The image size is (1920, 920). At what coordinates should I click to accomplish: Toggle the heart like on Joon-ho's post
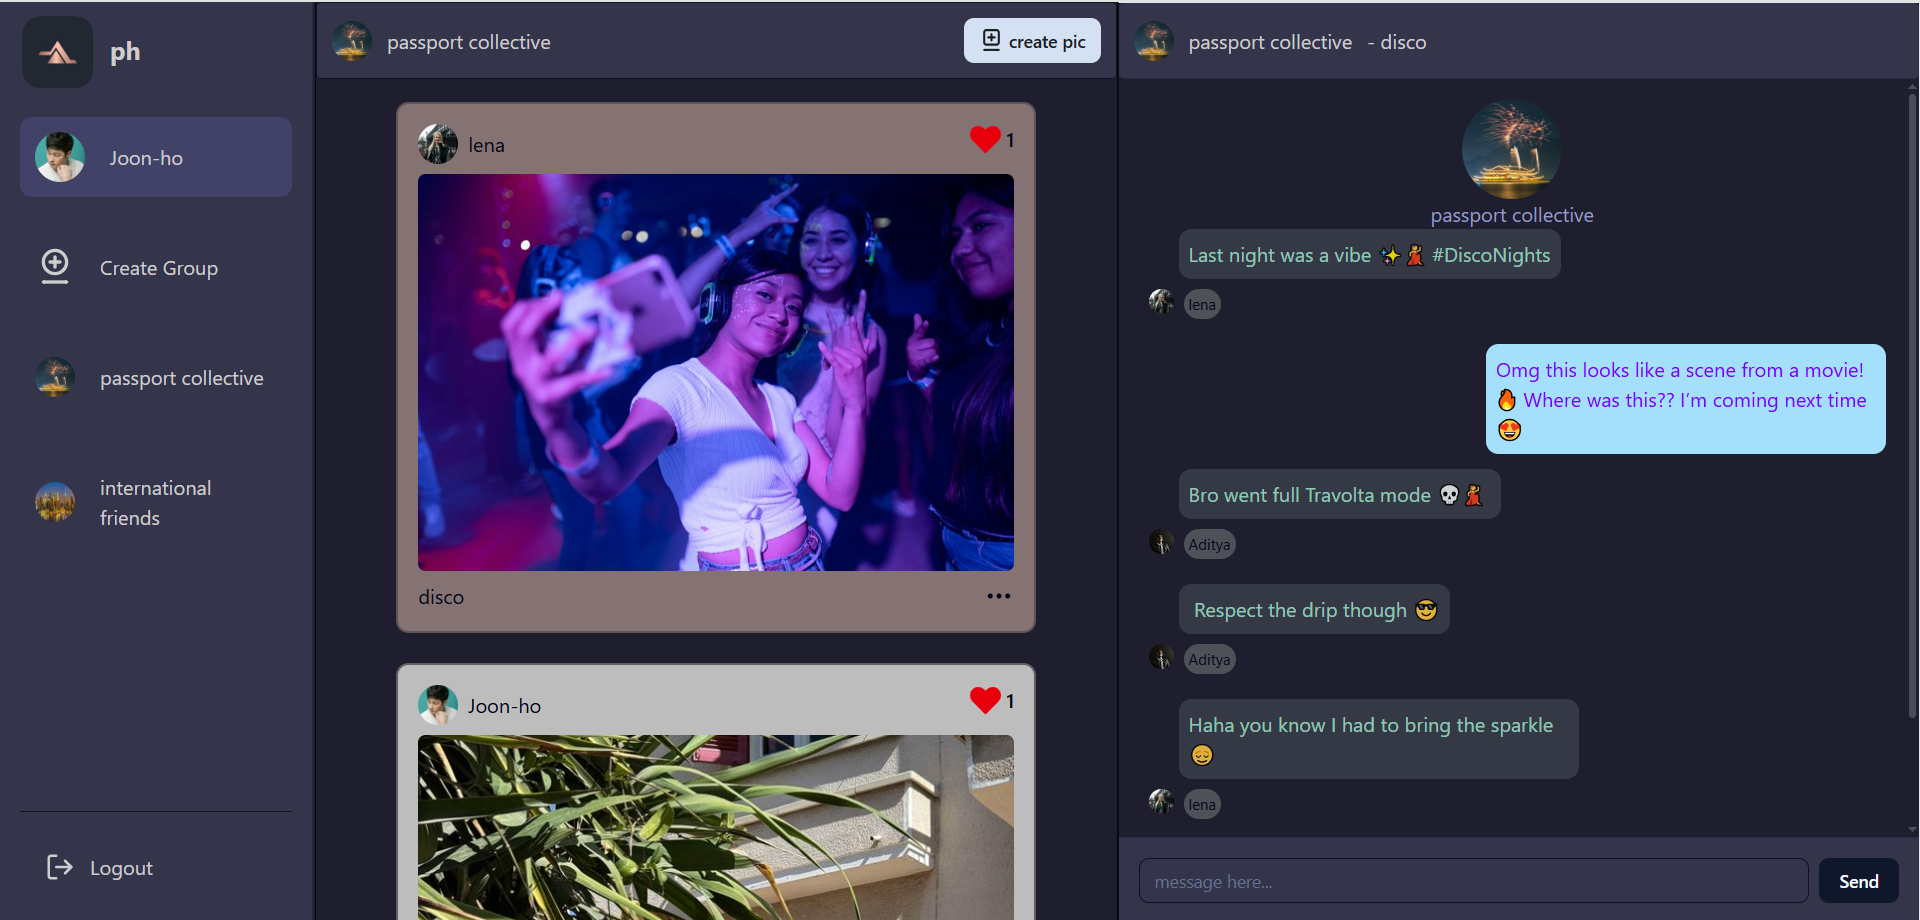[x=985, y=700]
